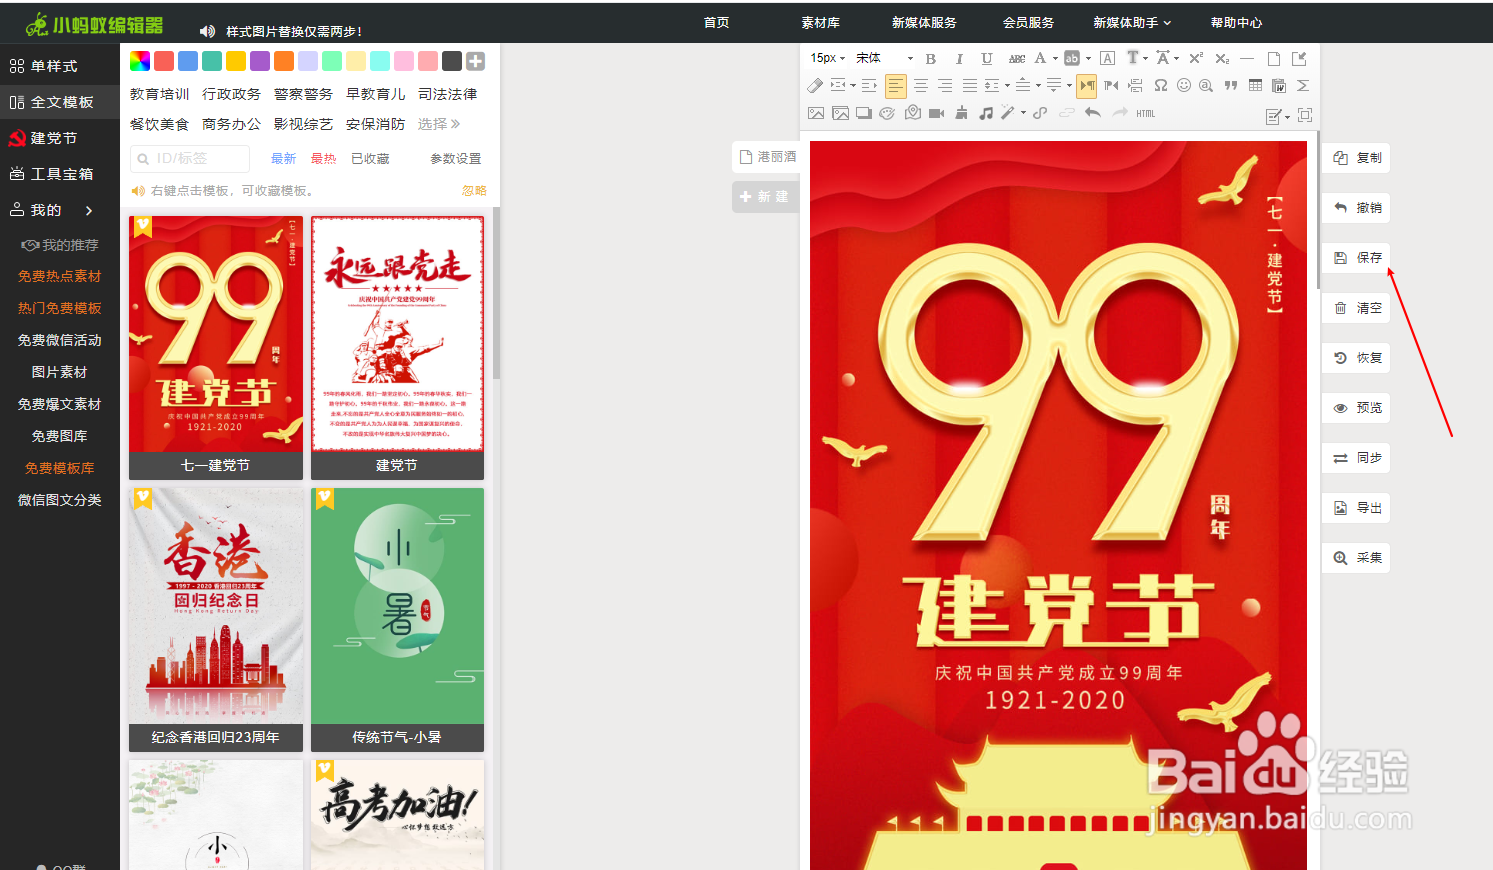Select the orange color swatch
The width and height of the screenshot is (1493, 870).
[284, 61]
